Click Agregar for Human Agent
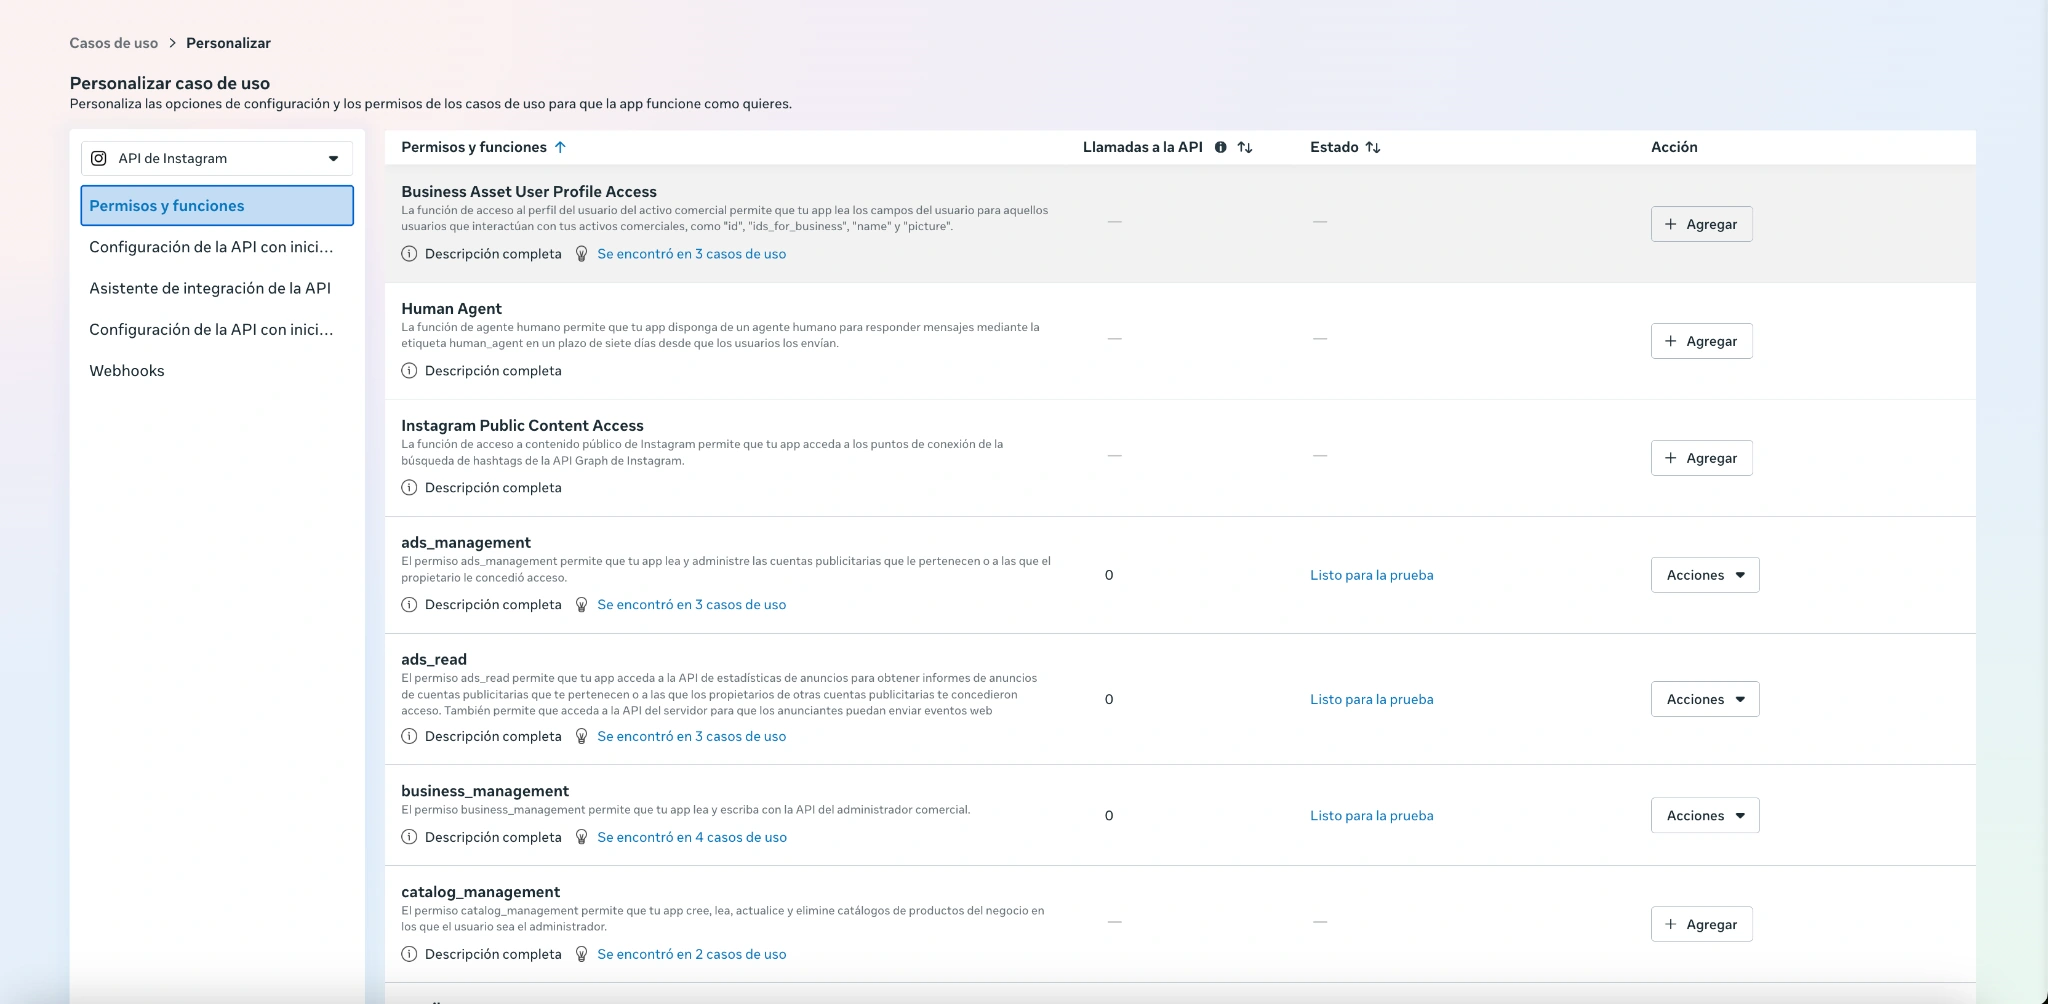Image resolution: width=2048 pixels, height=1004 pixels. (1701, 341)
